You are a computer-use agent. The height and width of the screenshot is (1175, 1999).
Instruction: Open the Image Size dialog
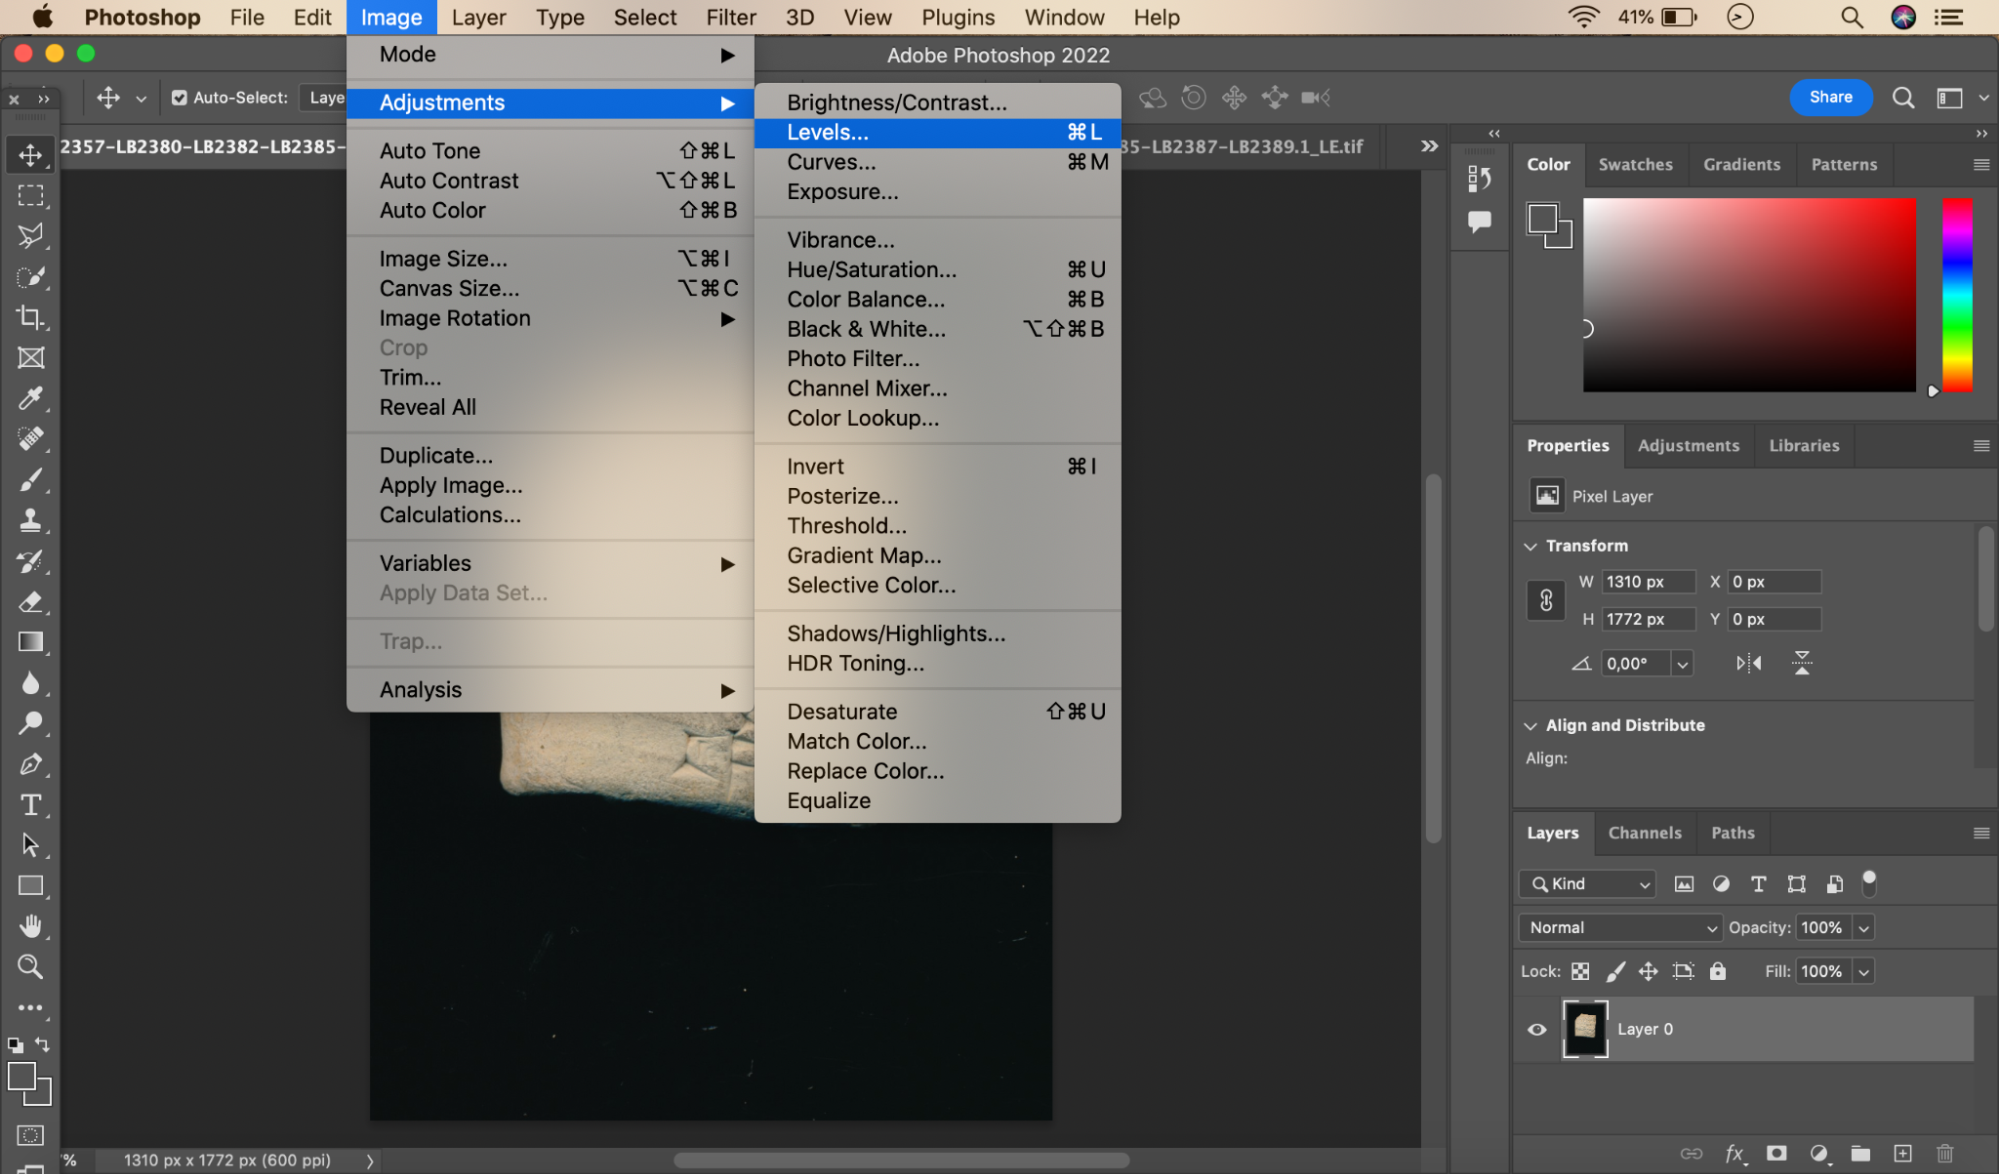point(551,259)
